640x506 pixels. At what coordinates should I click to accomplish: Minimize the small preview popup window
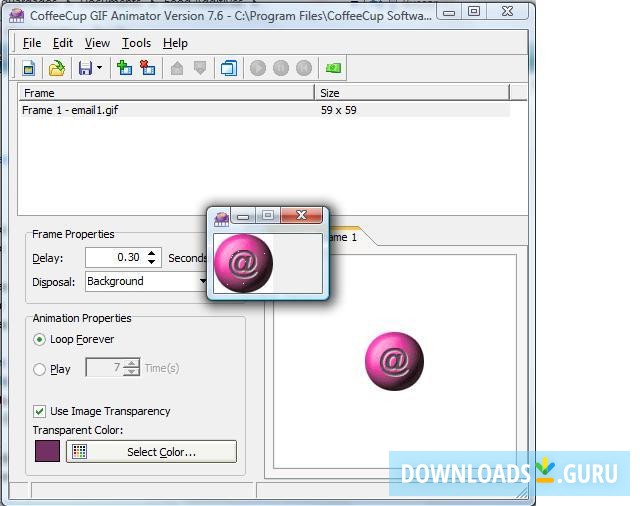[x=243, y=215]
